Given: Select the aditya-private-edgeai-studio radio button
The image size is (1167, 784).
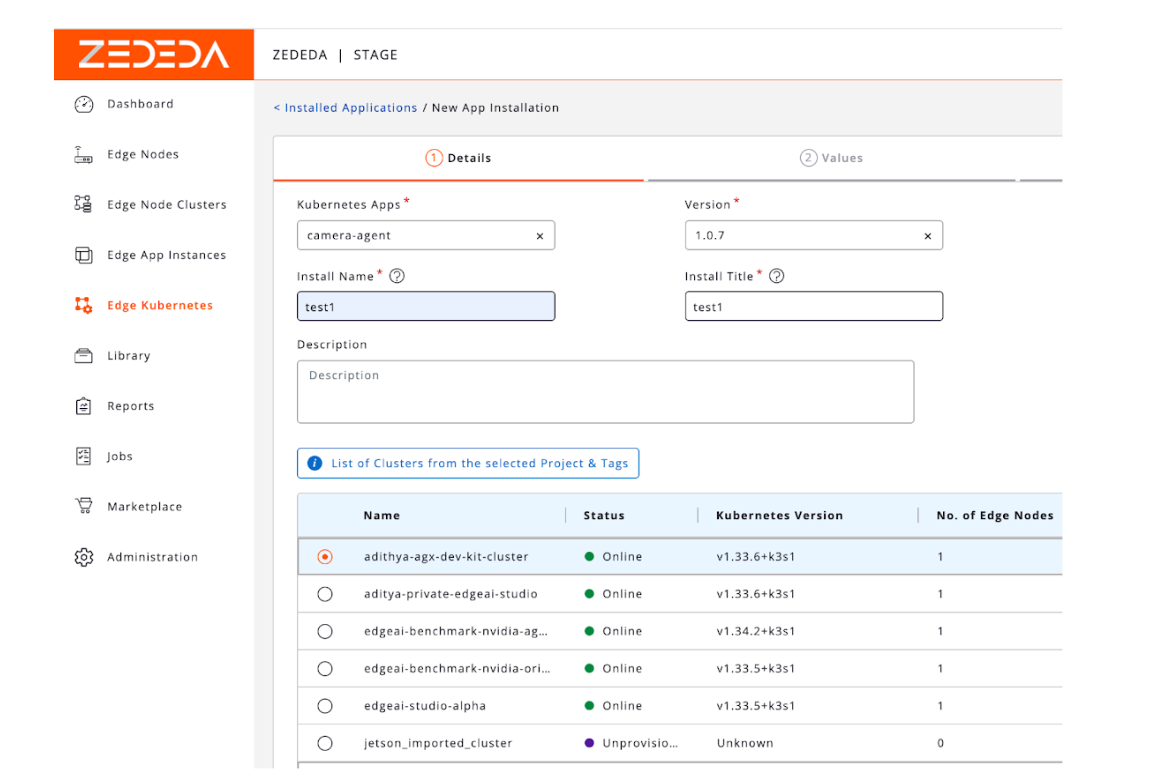Looking at the screenshot, I should coord(325,594).
